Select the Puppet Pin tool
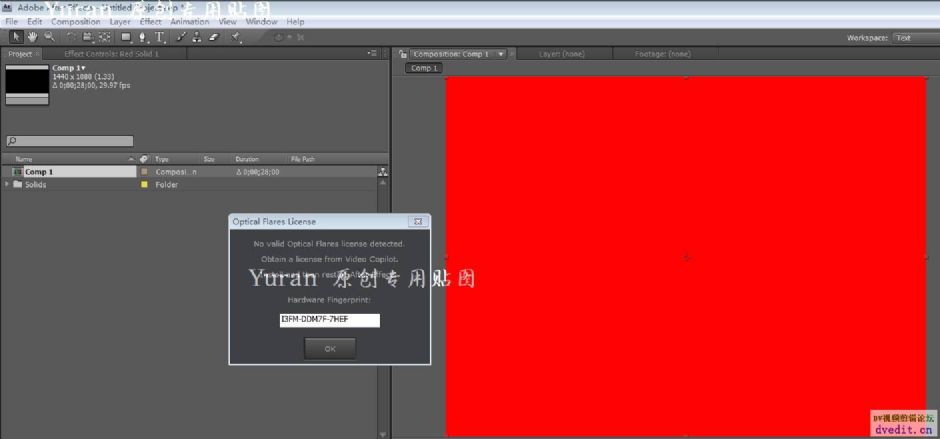940x439 pixels. pyautogui.click(x=236, y=37)
